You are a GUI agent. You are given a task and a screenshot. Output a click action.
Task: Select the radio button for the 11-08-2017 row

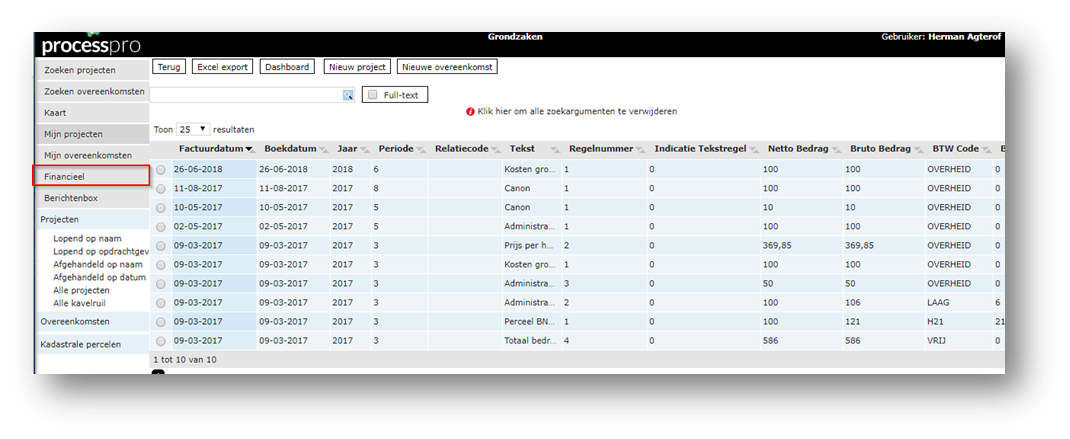pos(161,188)
